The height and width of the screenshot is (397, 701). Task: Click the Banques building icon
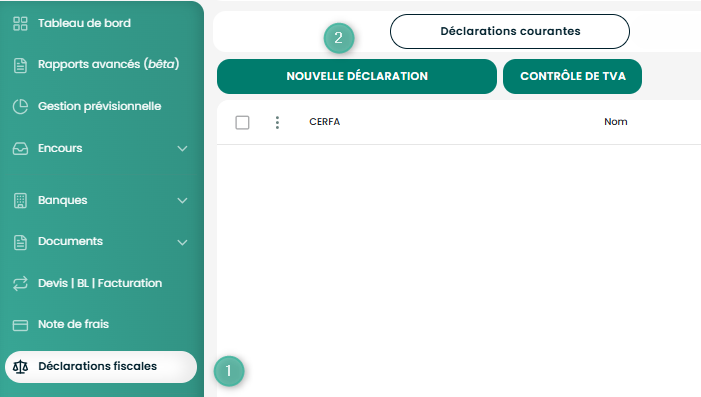(x=20, y=201)
